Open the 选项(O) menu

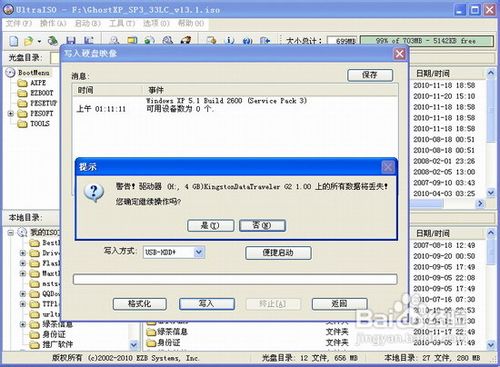156,23
